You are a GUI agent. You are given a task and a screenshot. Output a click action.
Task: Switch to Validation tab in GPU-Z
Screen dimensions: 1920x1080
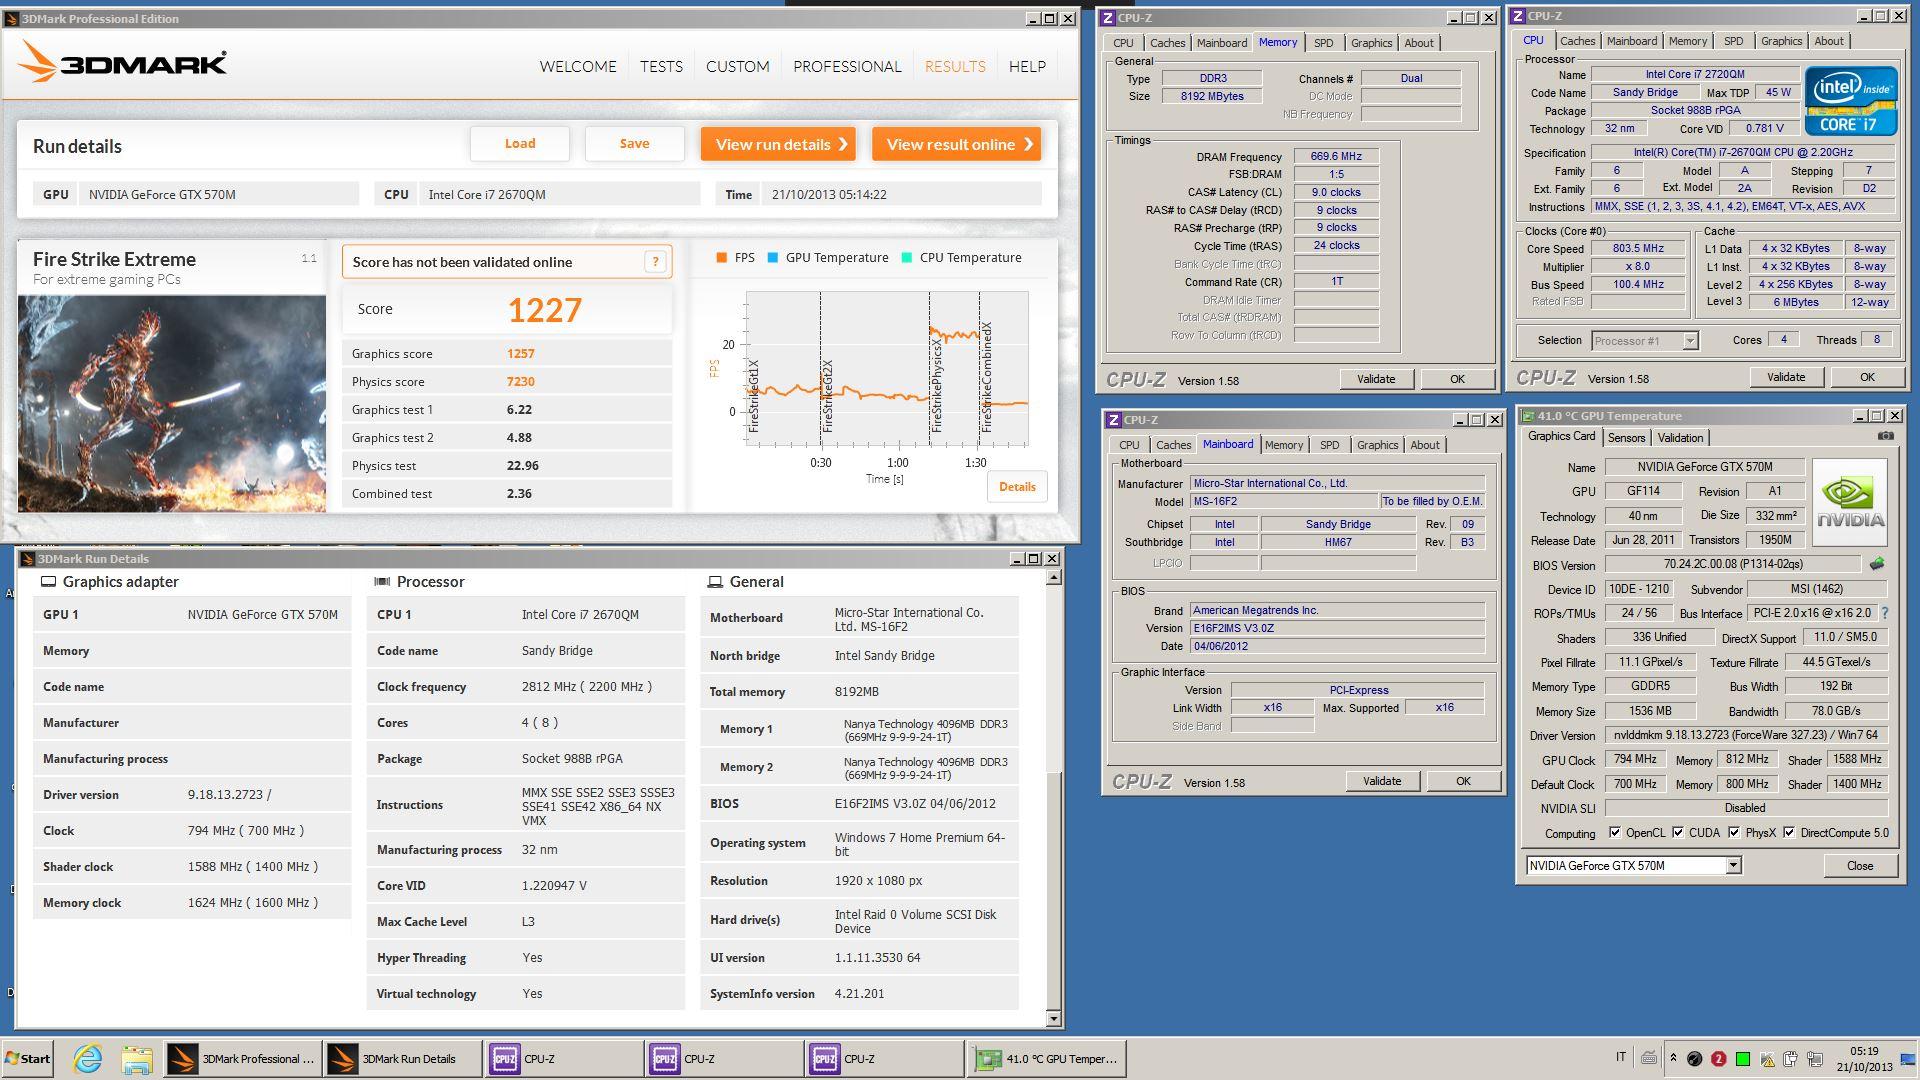pyautogui.click(x=1680, y=438)
